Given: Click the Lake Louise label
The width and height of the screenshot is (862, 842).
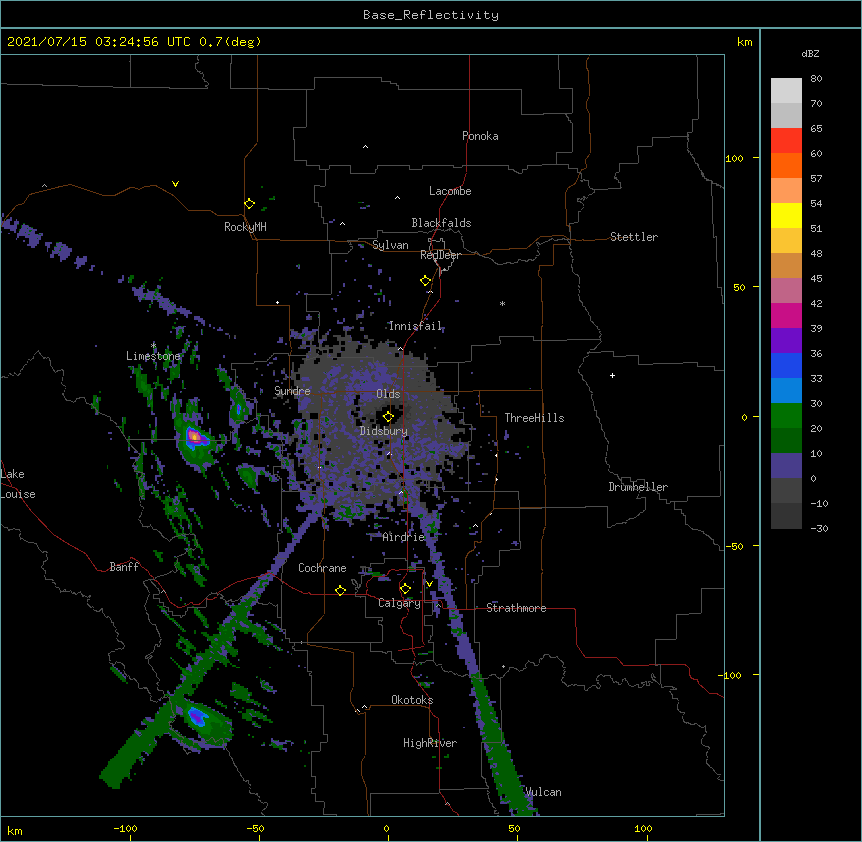Looking at the screenshot, I should (x=18, y=484).
